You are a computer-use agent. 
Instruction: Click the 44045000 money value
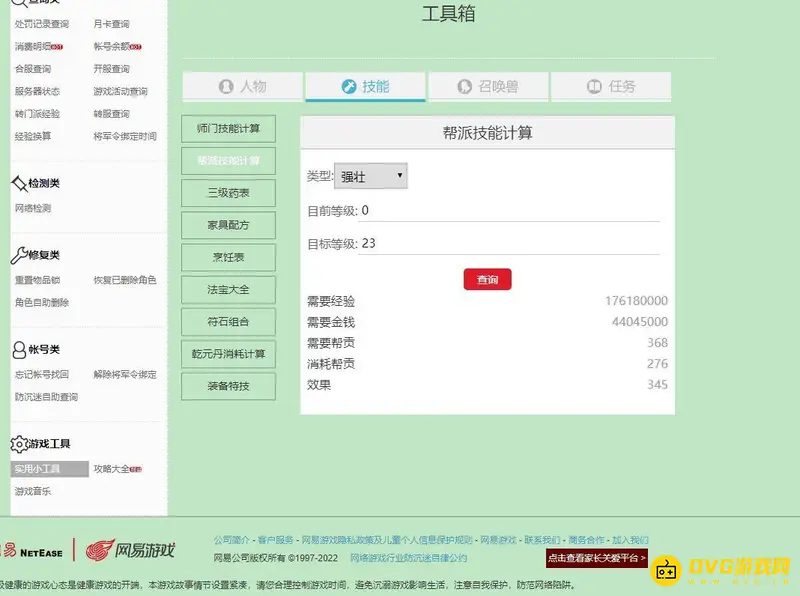(x=640, y=321)
